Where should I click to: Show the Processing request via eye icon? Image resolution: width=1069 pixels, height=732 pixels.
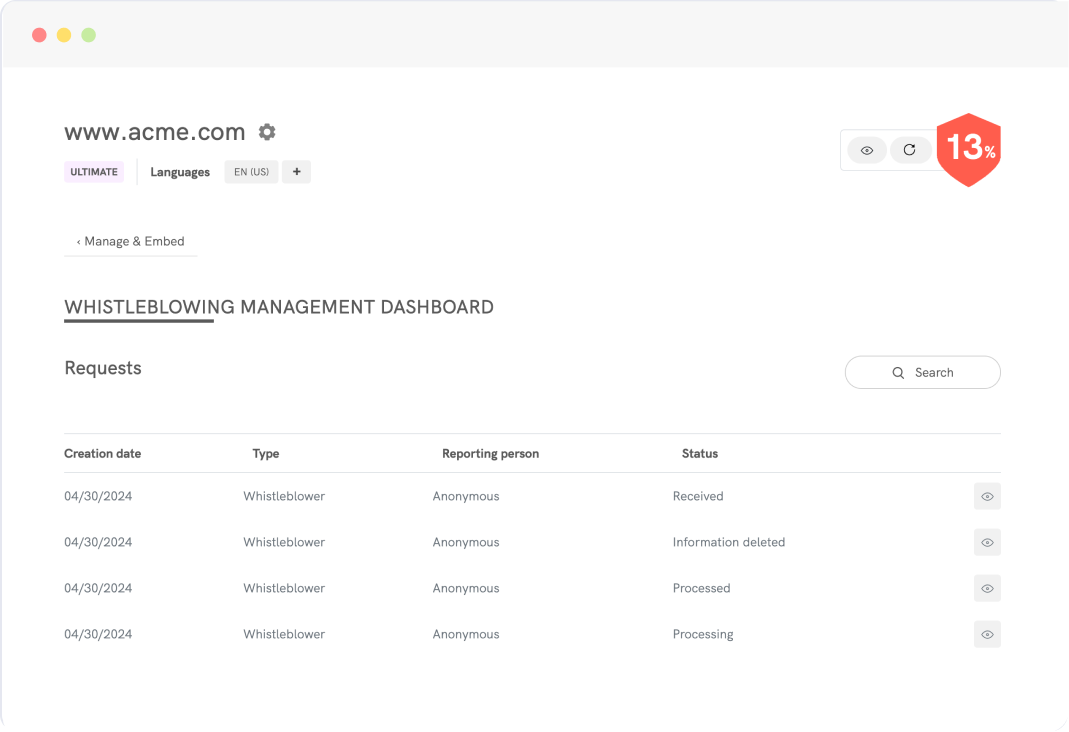click(x=986, y=634)
